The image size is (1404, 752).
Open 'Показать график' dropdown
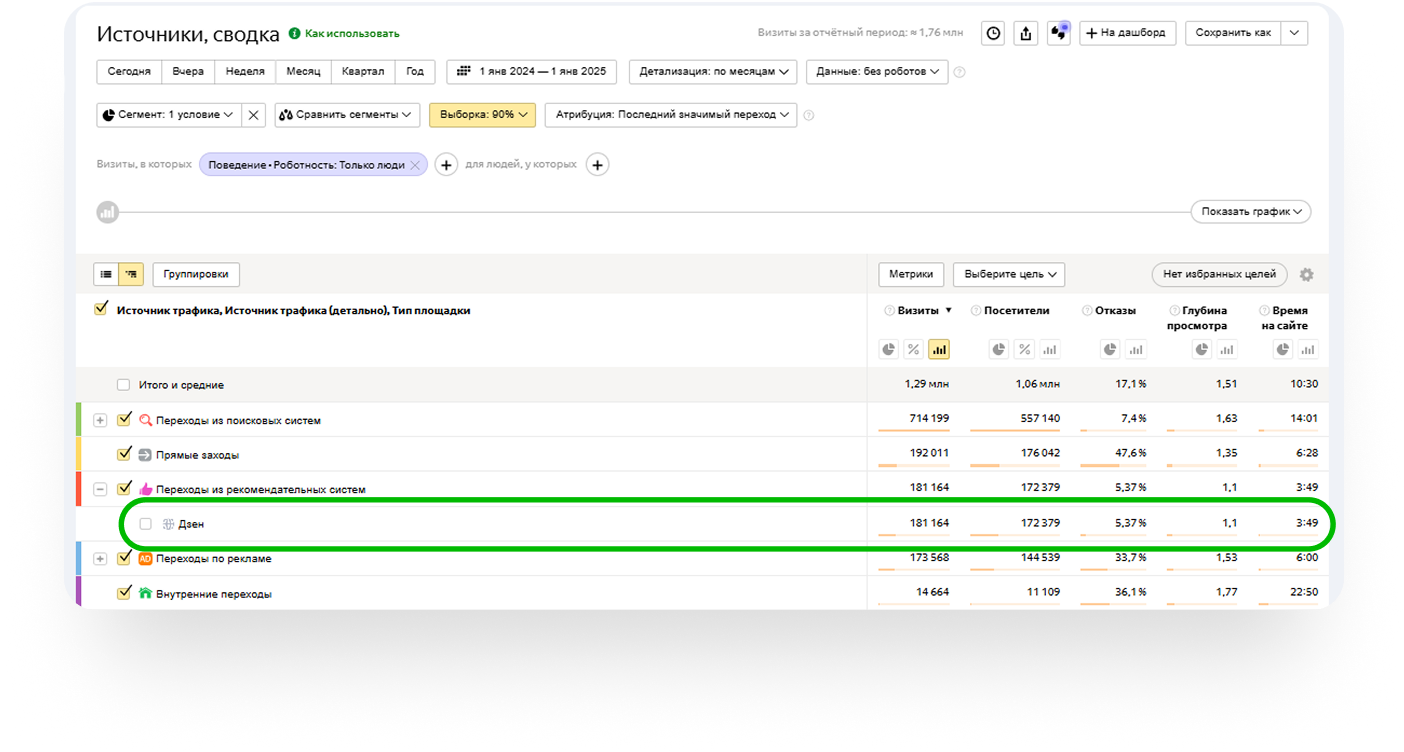pyautogui.click(x=1251, y=212)
